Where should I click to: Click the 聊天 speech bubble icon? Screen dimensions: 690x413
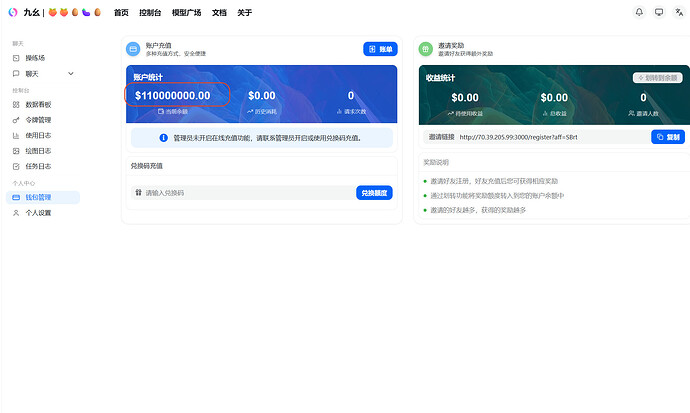(16, 73)
